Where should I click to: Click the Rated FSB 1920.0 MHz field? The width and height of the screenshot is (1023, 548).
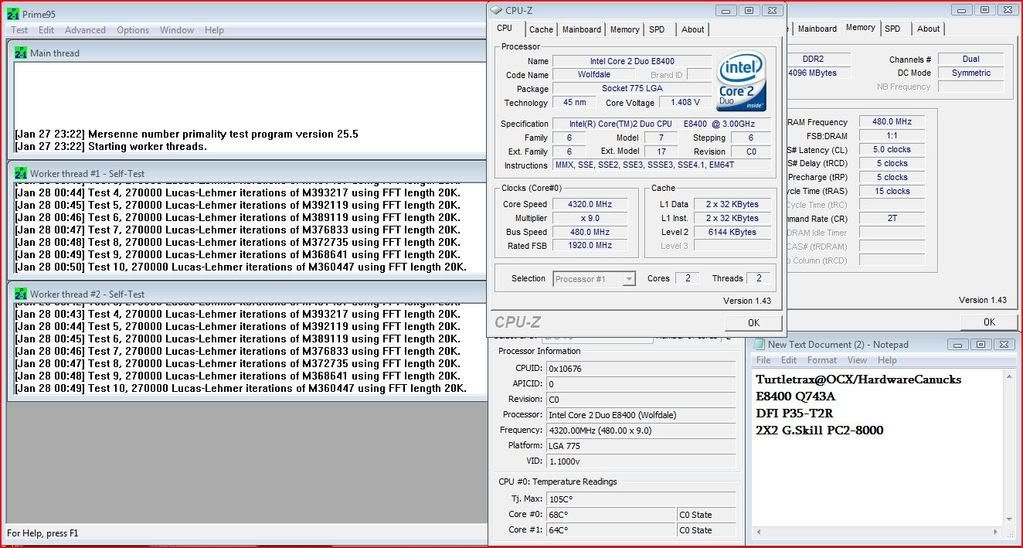coord(590,245)
